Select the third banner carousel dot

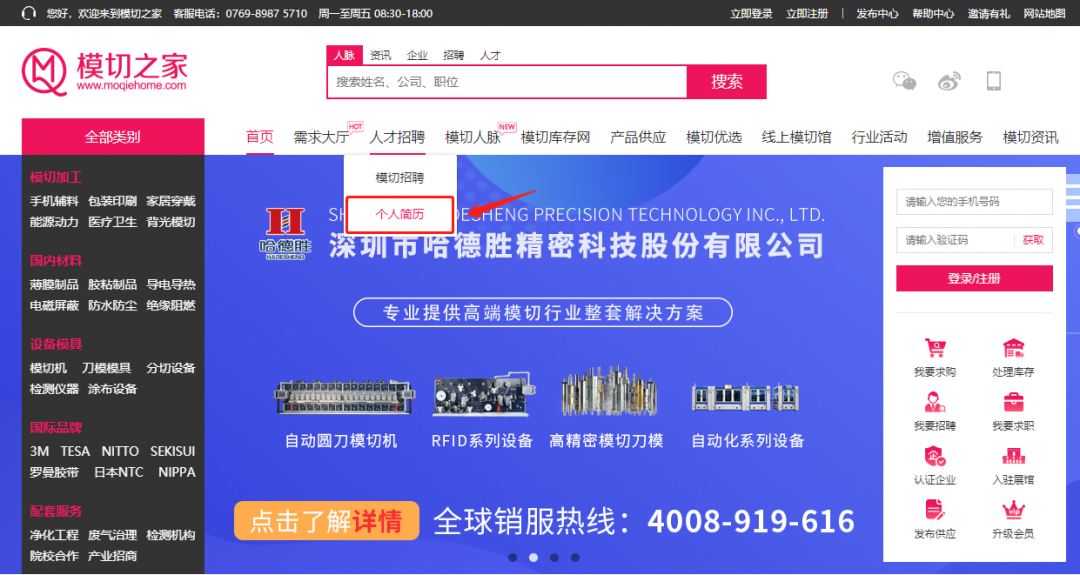pos(554,557)
